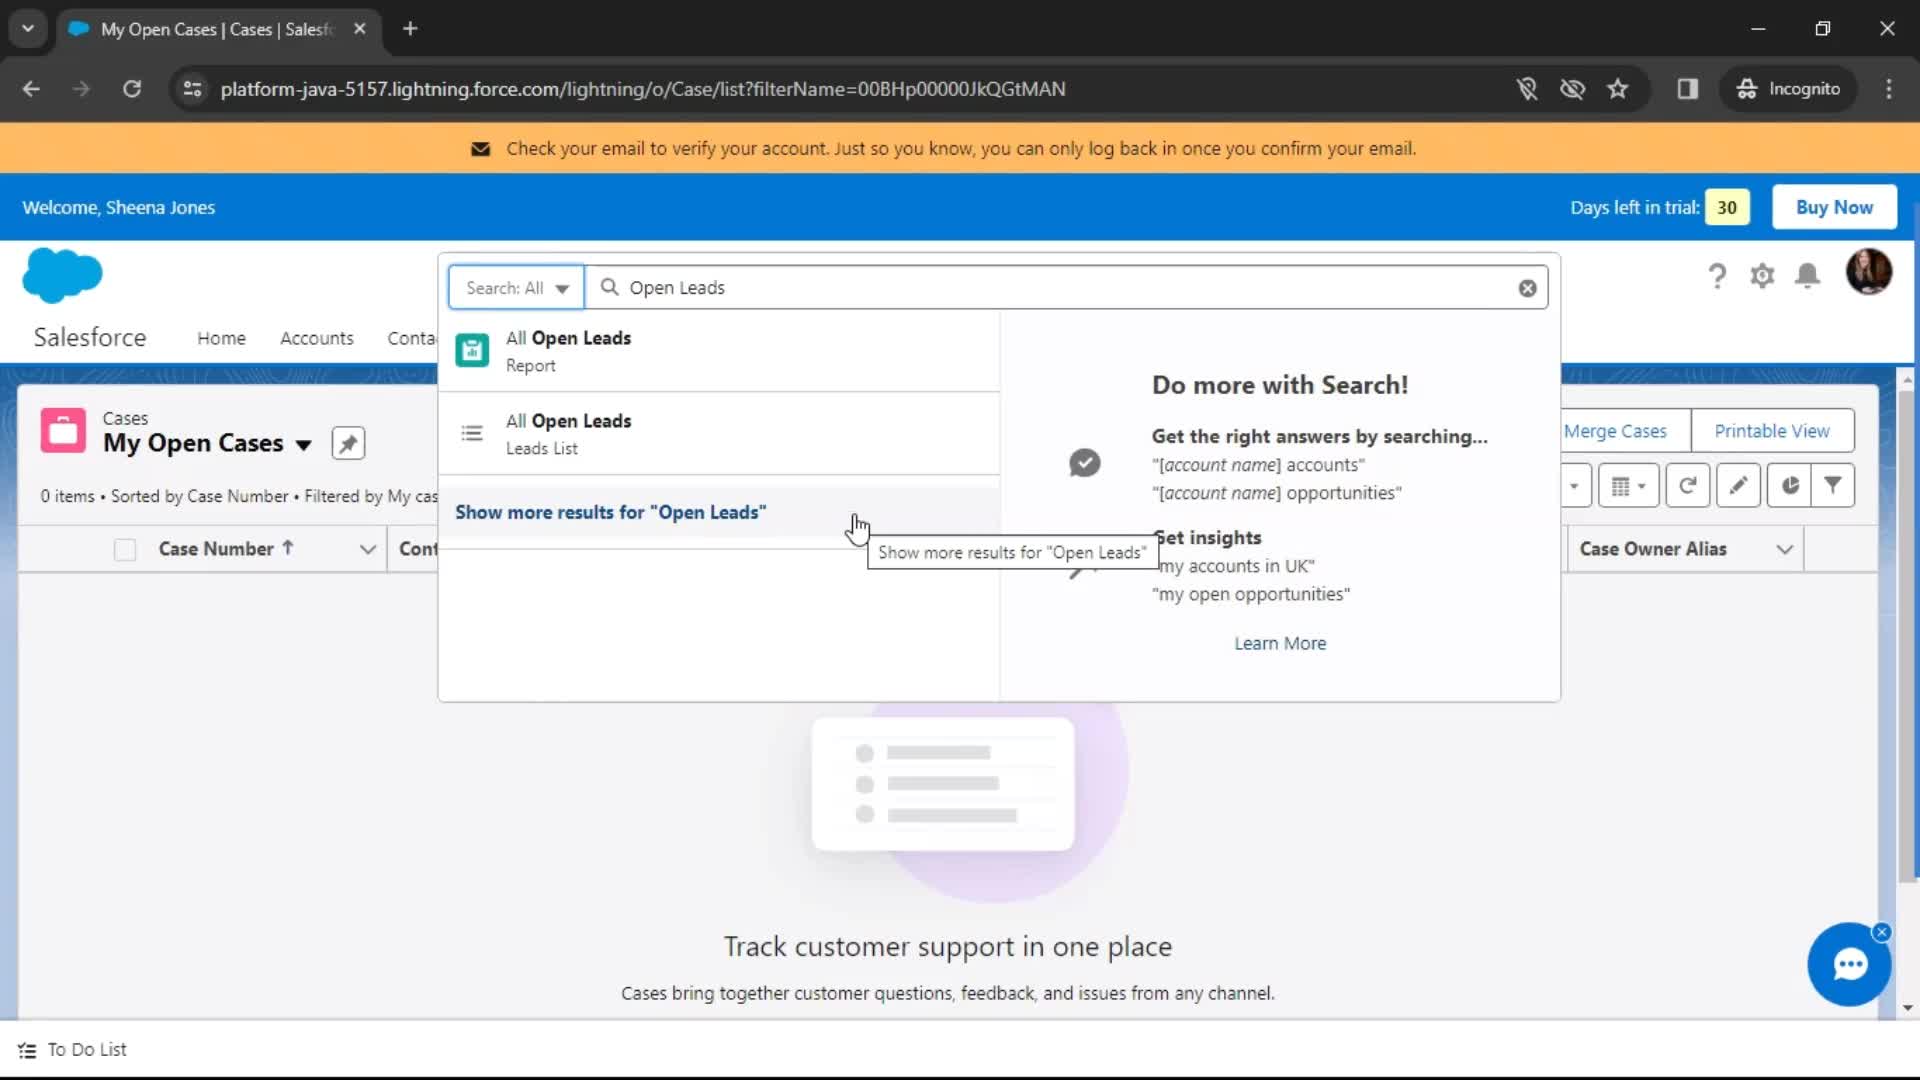Click the Buy Now button
1920x1080 pixels.
tap(1834, 207)
